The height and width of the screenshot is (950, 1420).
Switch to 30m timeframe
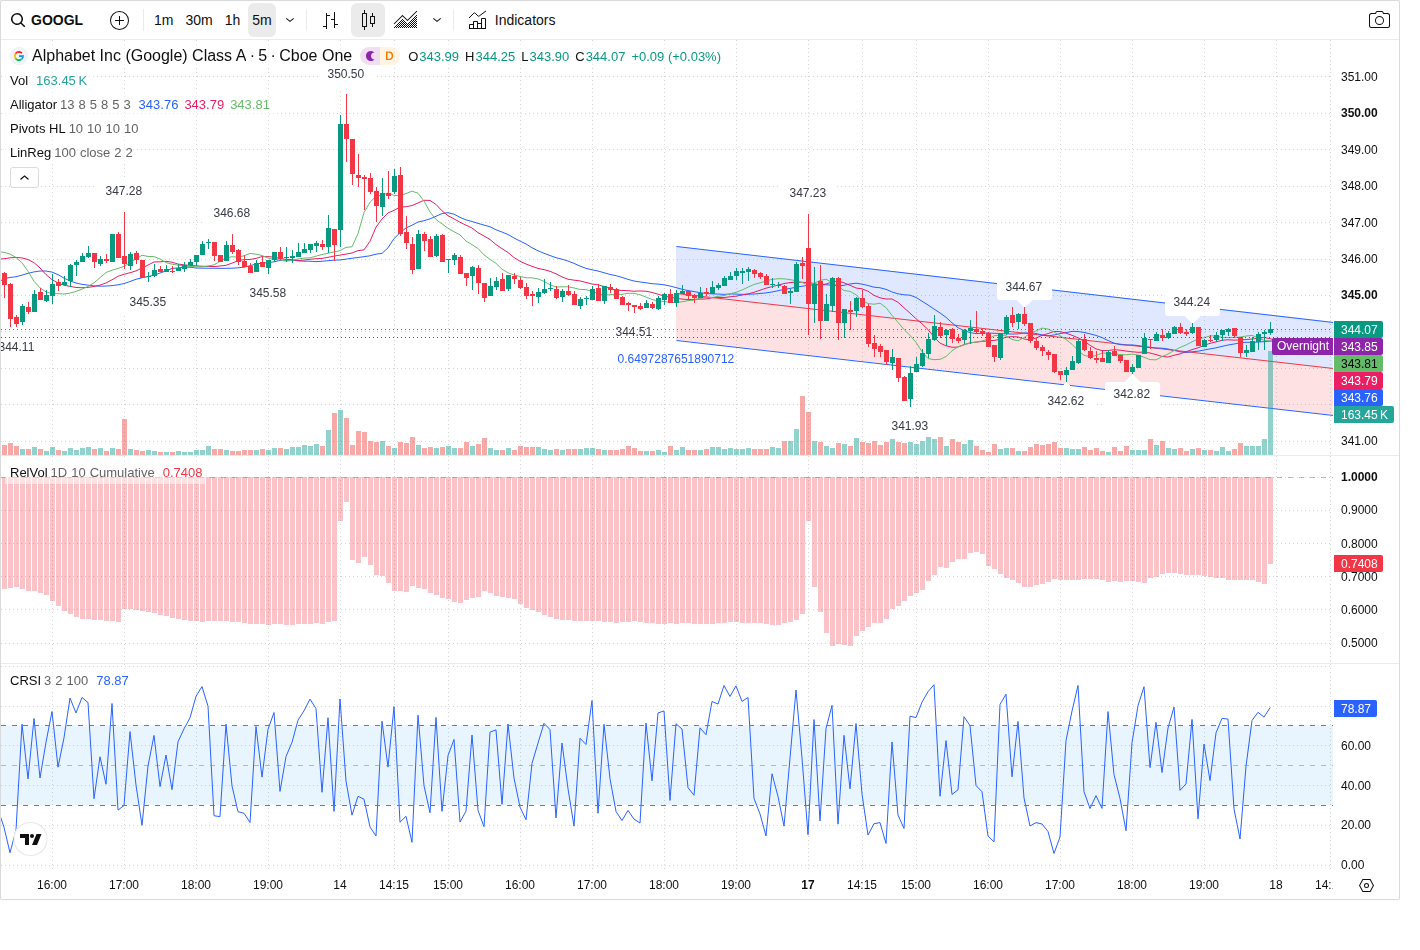199,20
